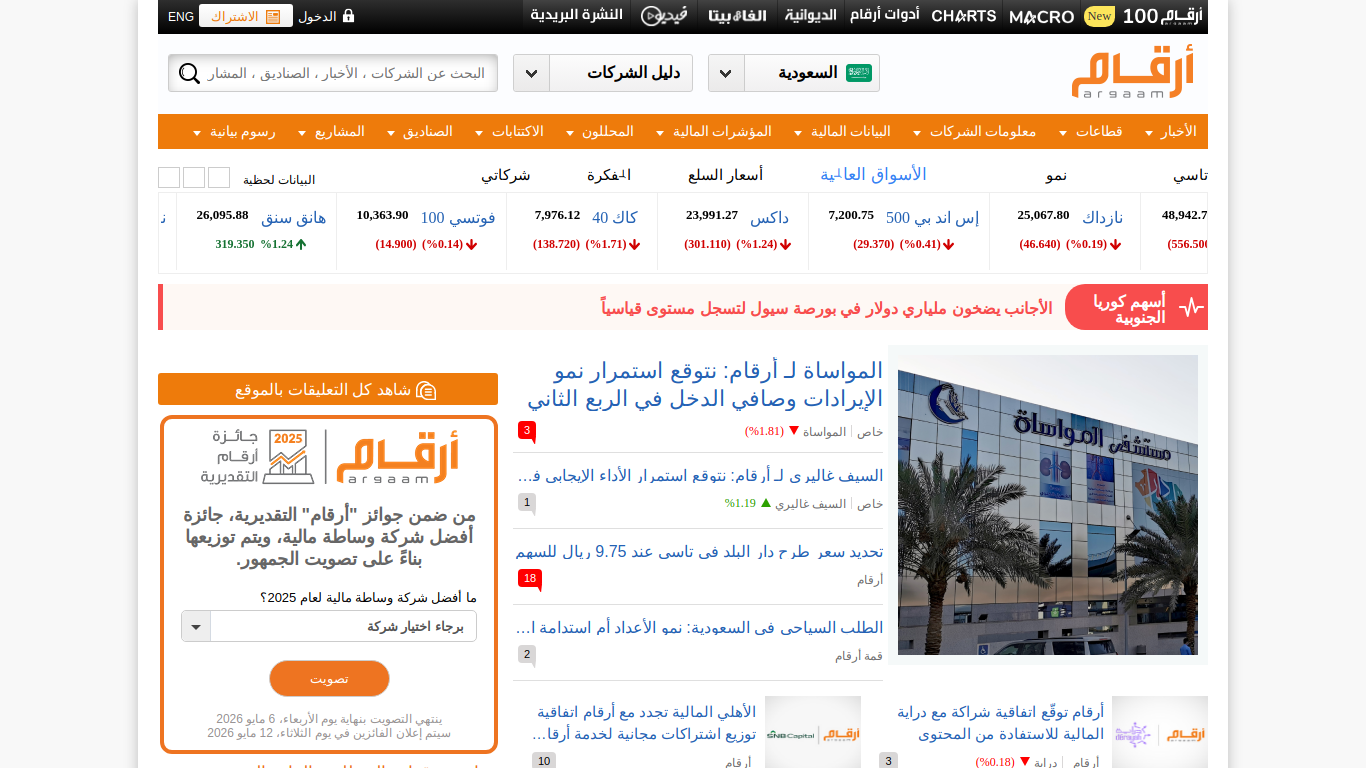1366x768 pixels.
Task: Click the الاشتراك subscribe button
Action: [x=246, y=16]
